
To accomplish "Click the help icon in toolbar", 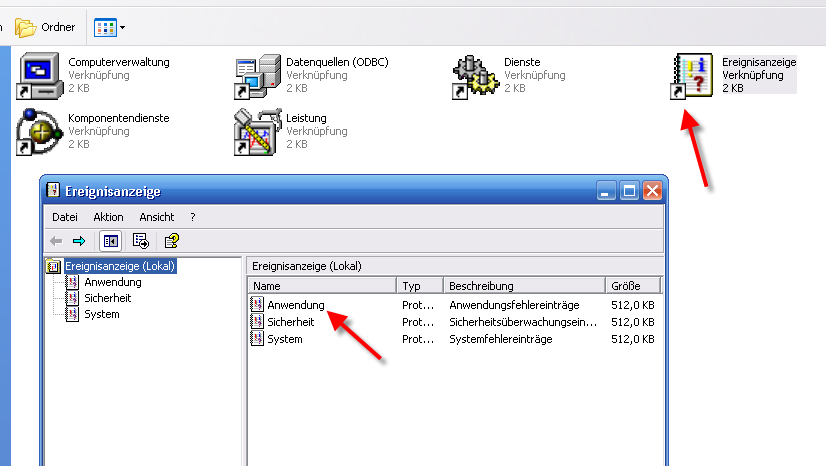I will [172, 241].
